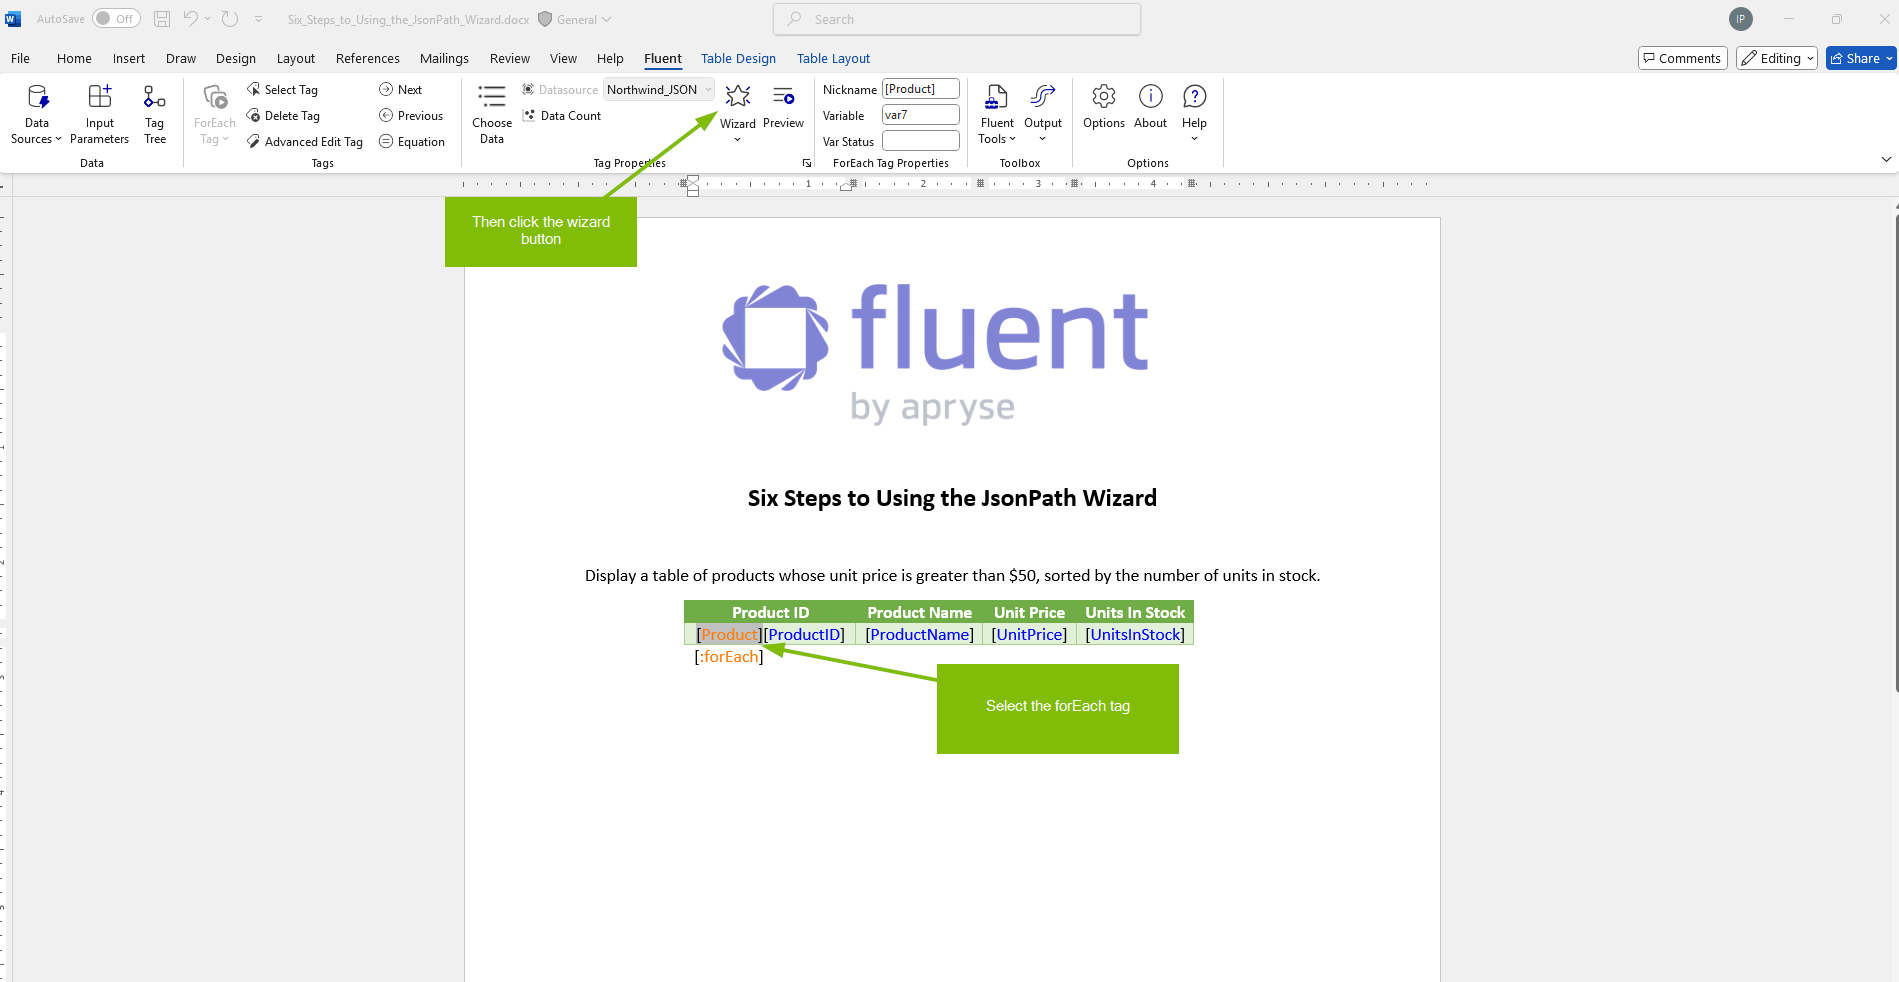
Task: Click the document title heading
Action: (952, 498)
